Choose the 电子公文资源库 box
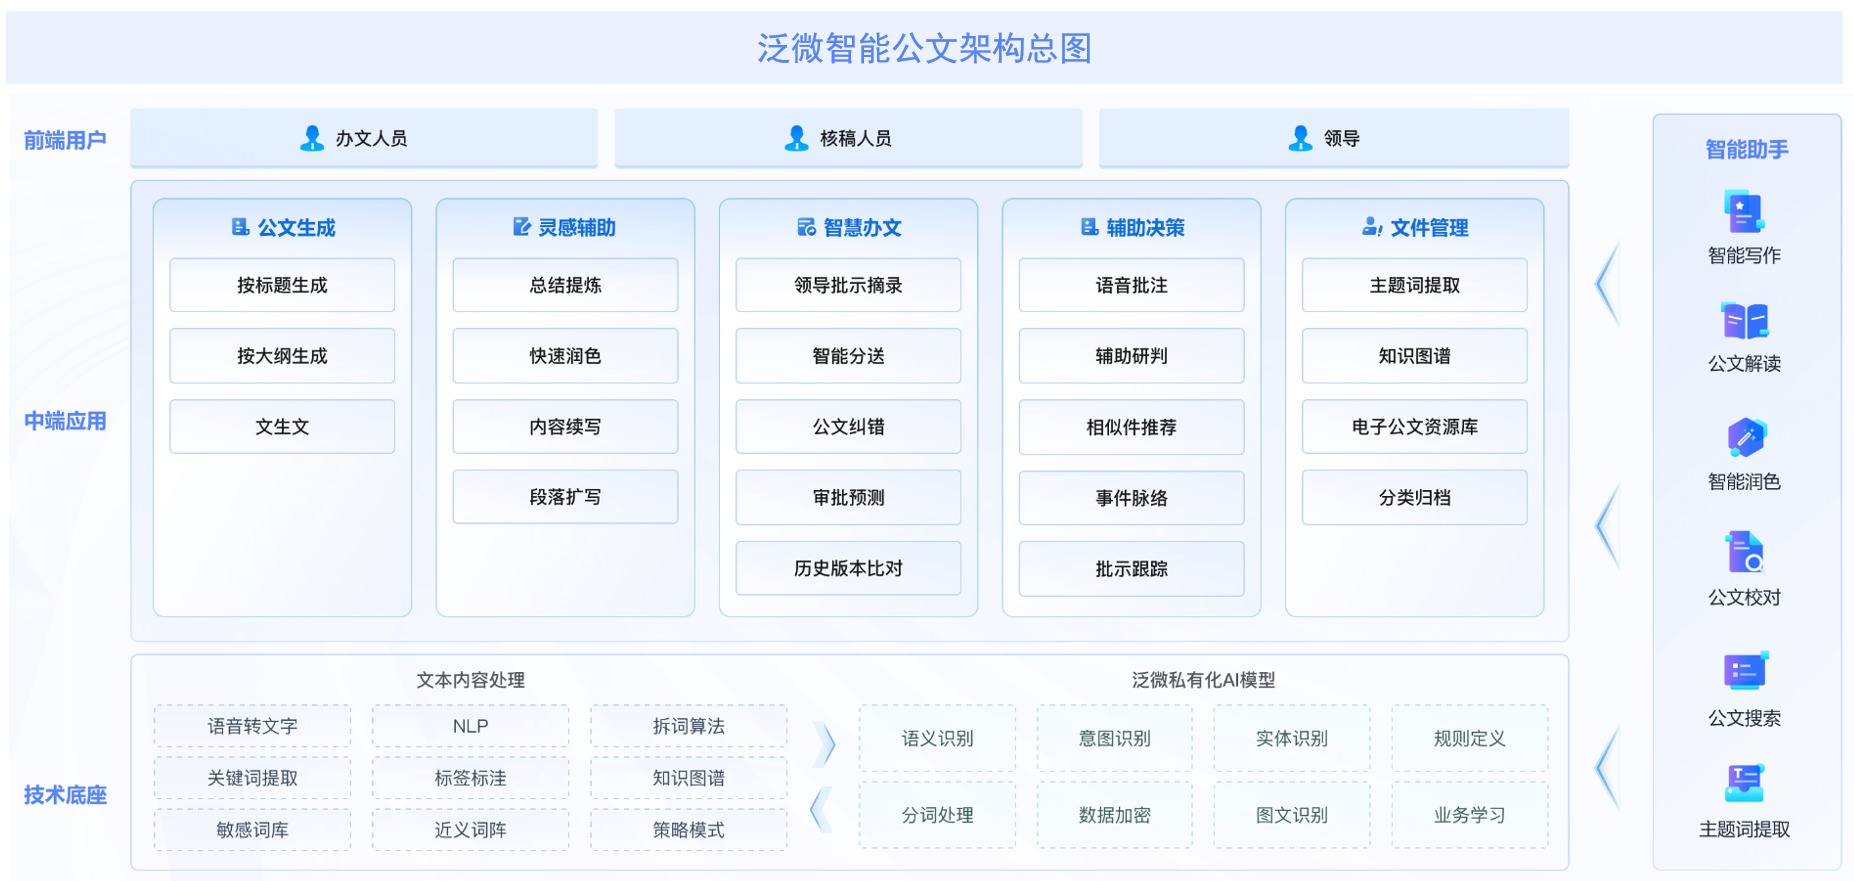The image size is (1854, 881). pyautogui.click(x=1414, y=427)
